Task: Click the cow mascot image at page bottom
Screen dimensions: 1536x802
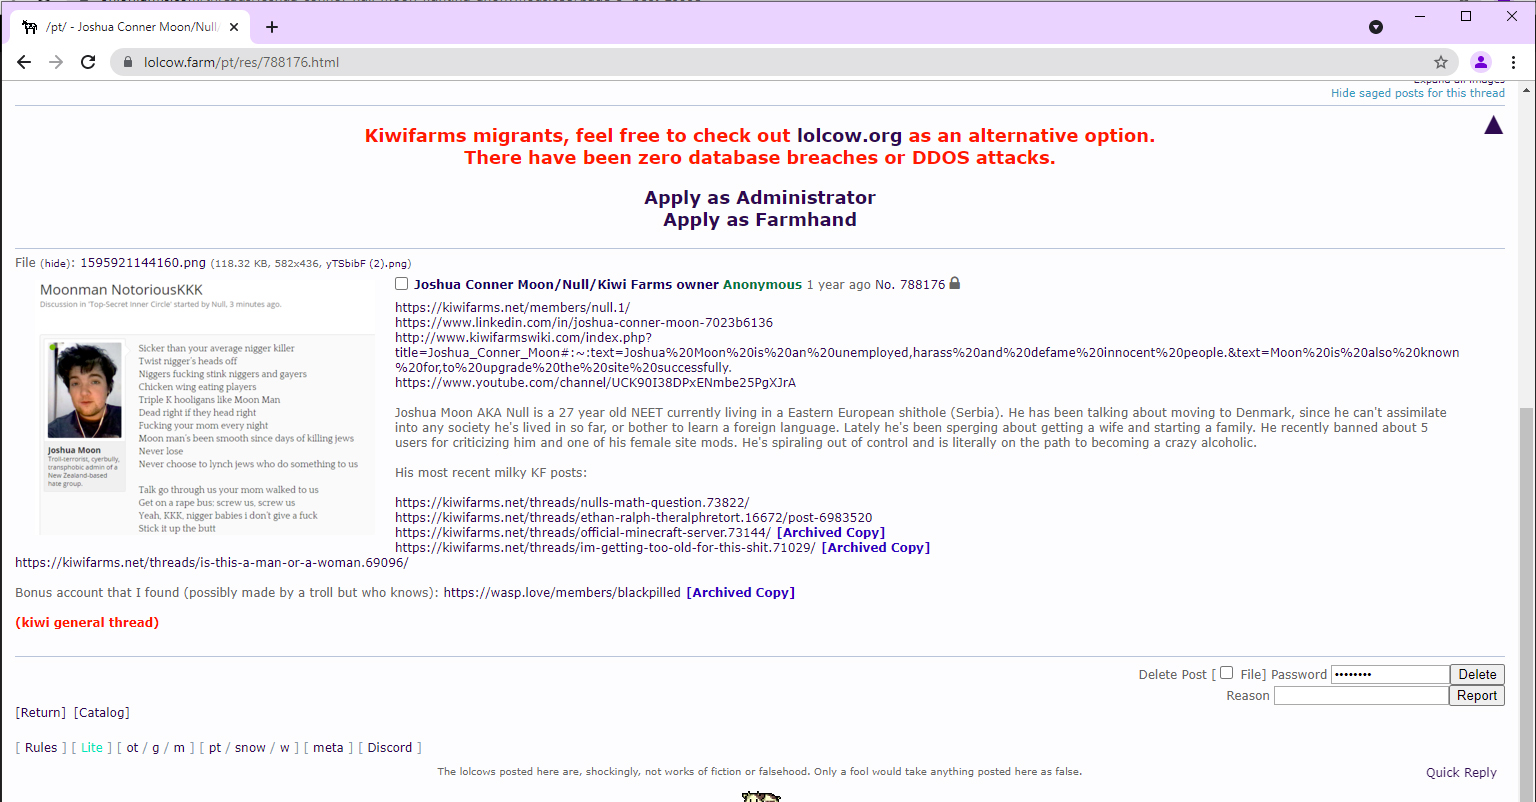Action: tap(761, 796)
